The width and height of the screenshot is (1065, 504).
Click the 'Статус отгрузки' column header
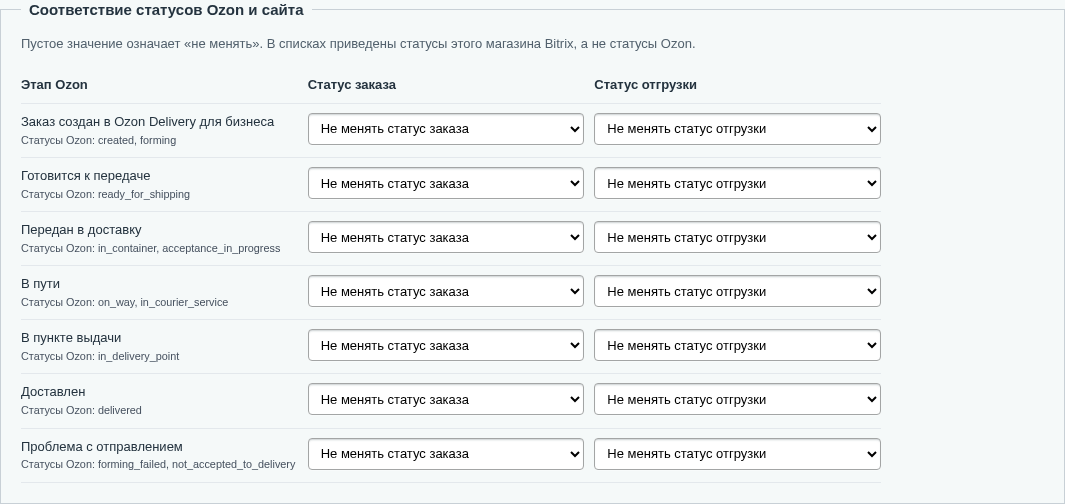tap(645, 85)
